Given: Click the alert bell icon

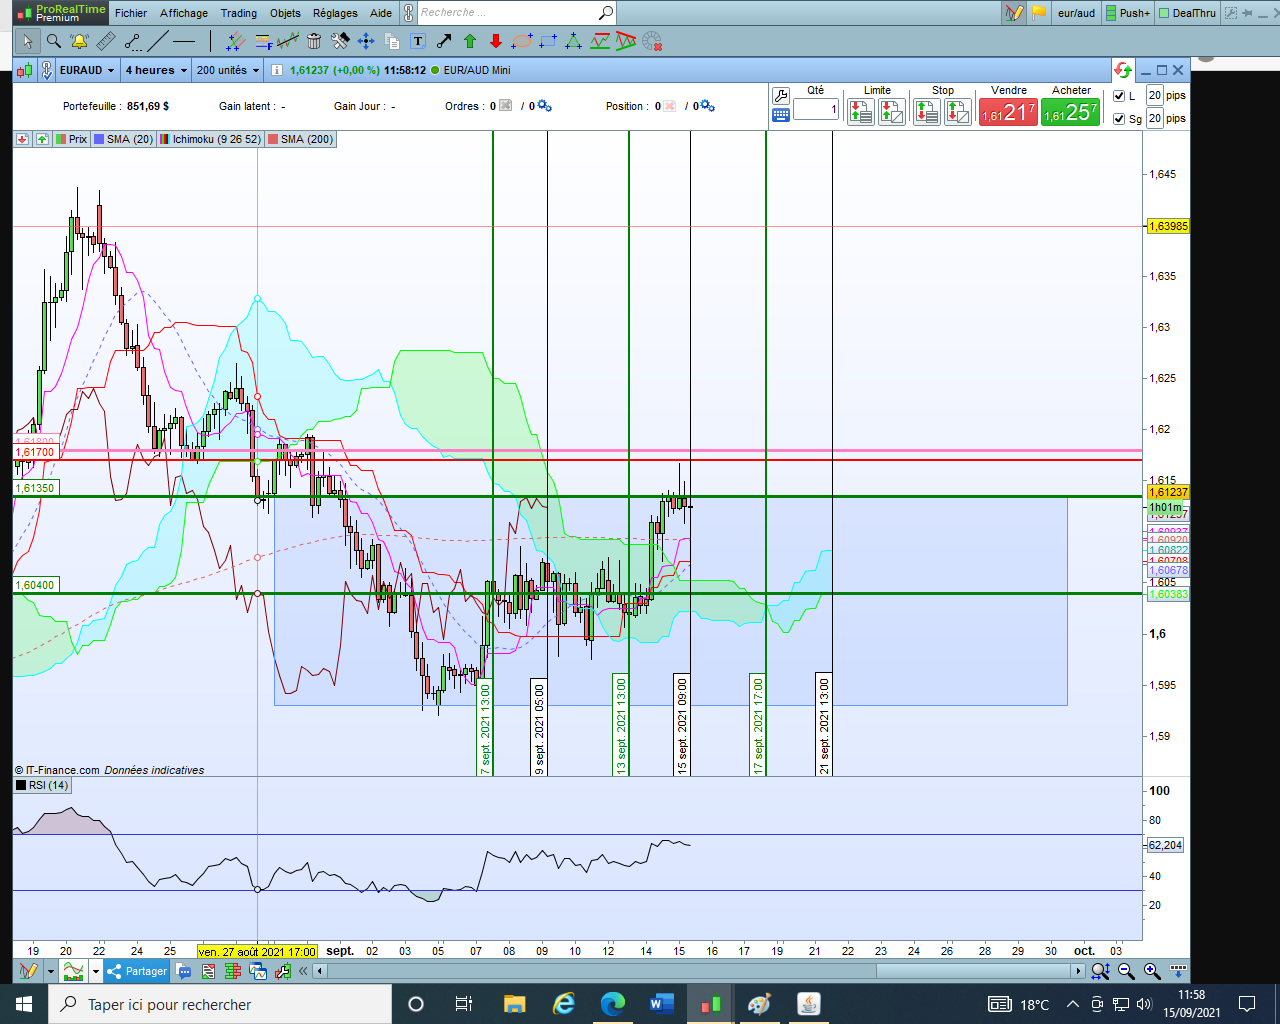Looking at the screenshot, I should pyautogui.click(x=79, y=41).
